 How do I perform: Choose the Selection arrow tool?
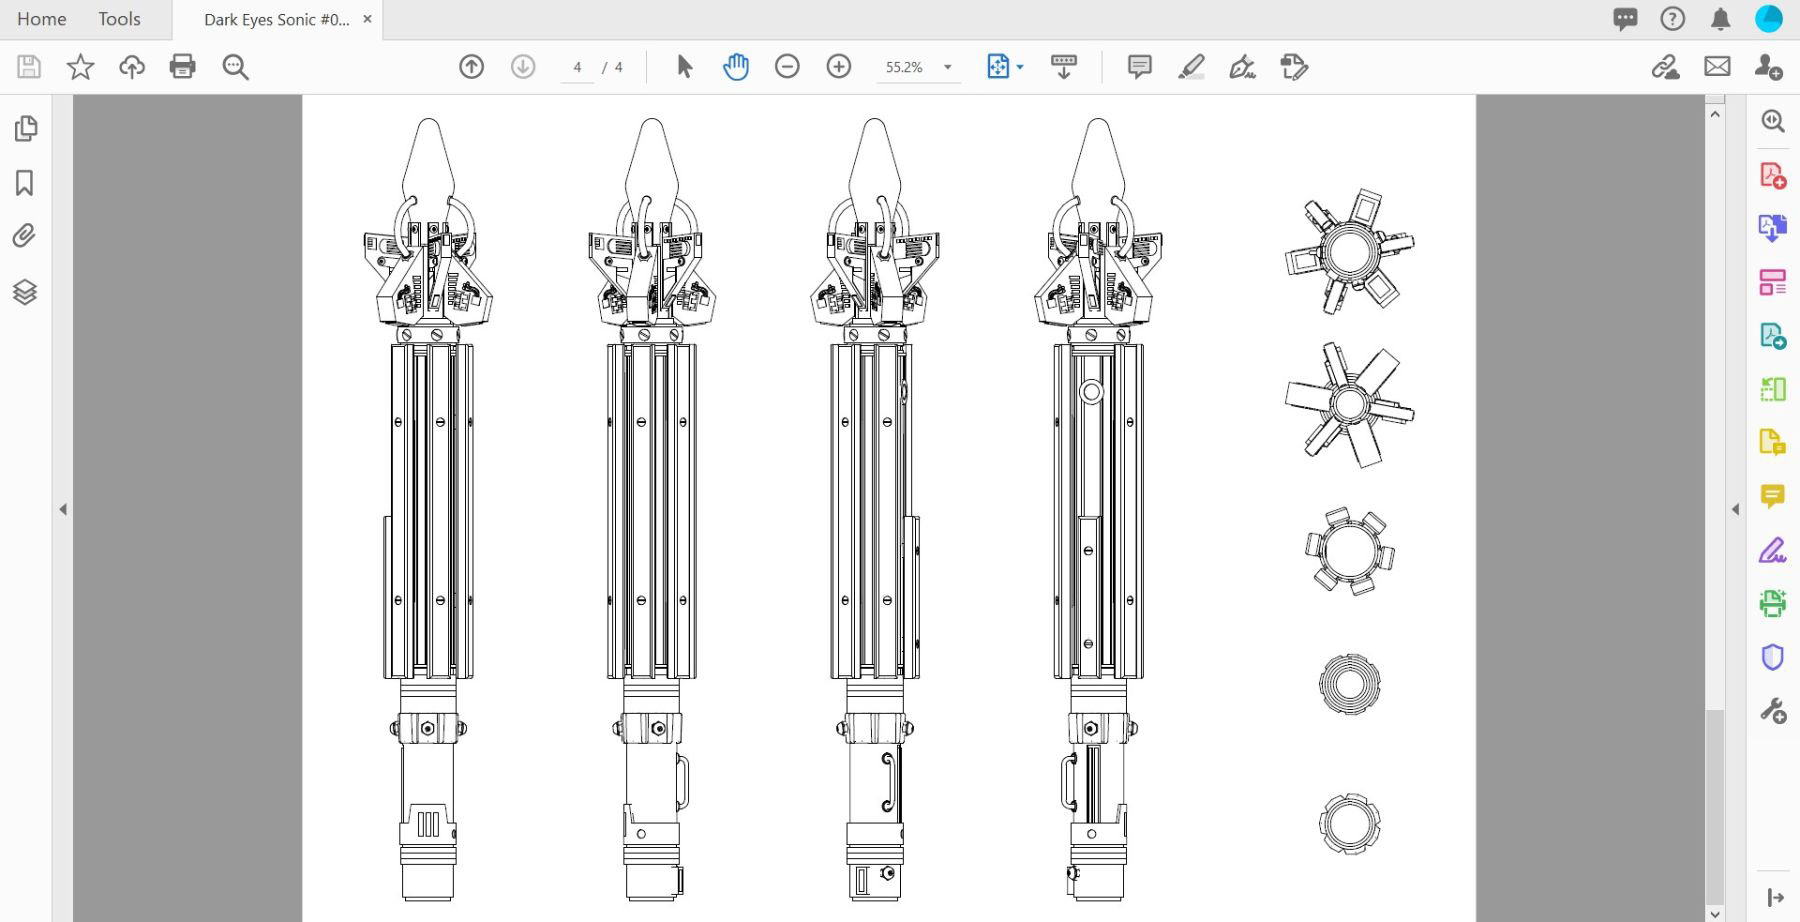[x=685, y=67]
